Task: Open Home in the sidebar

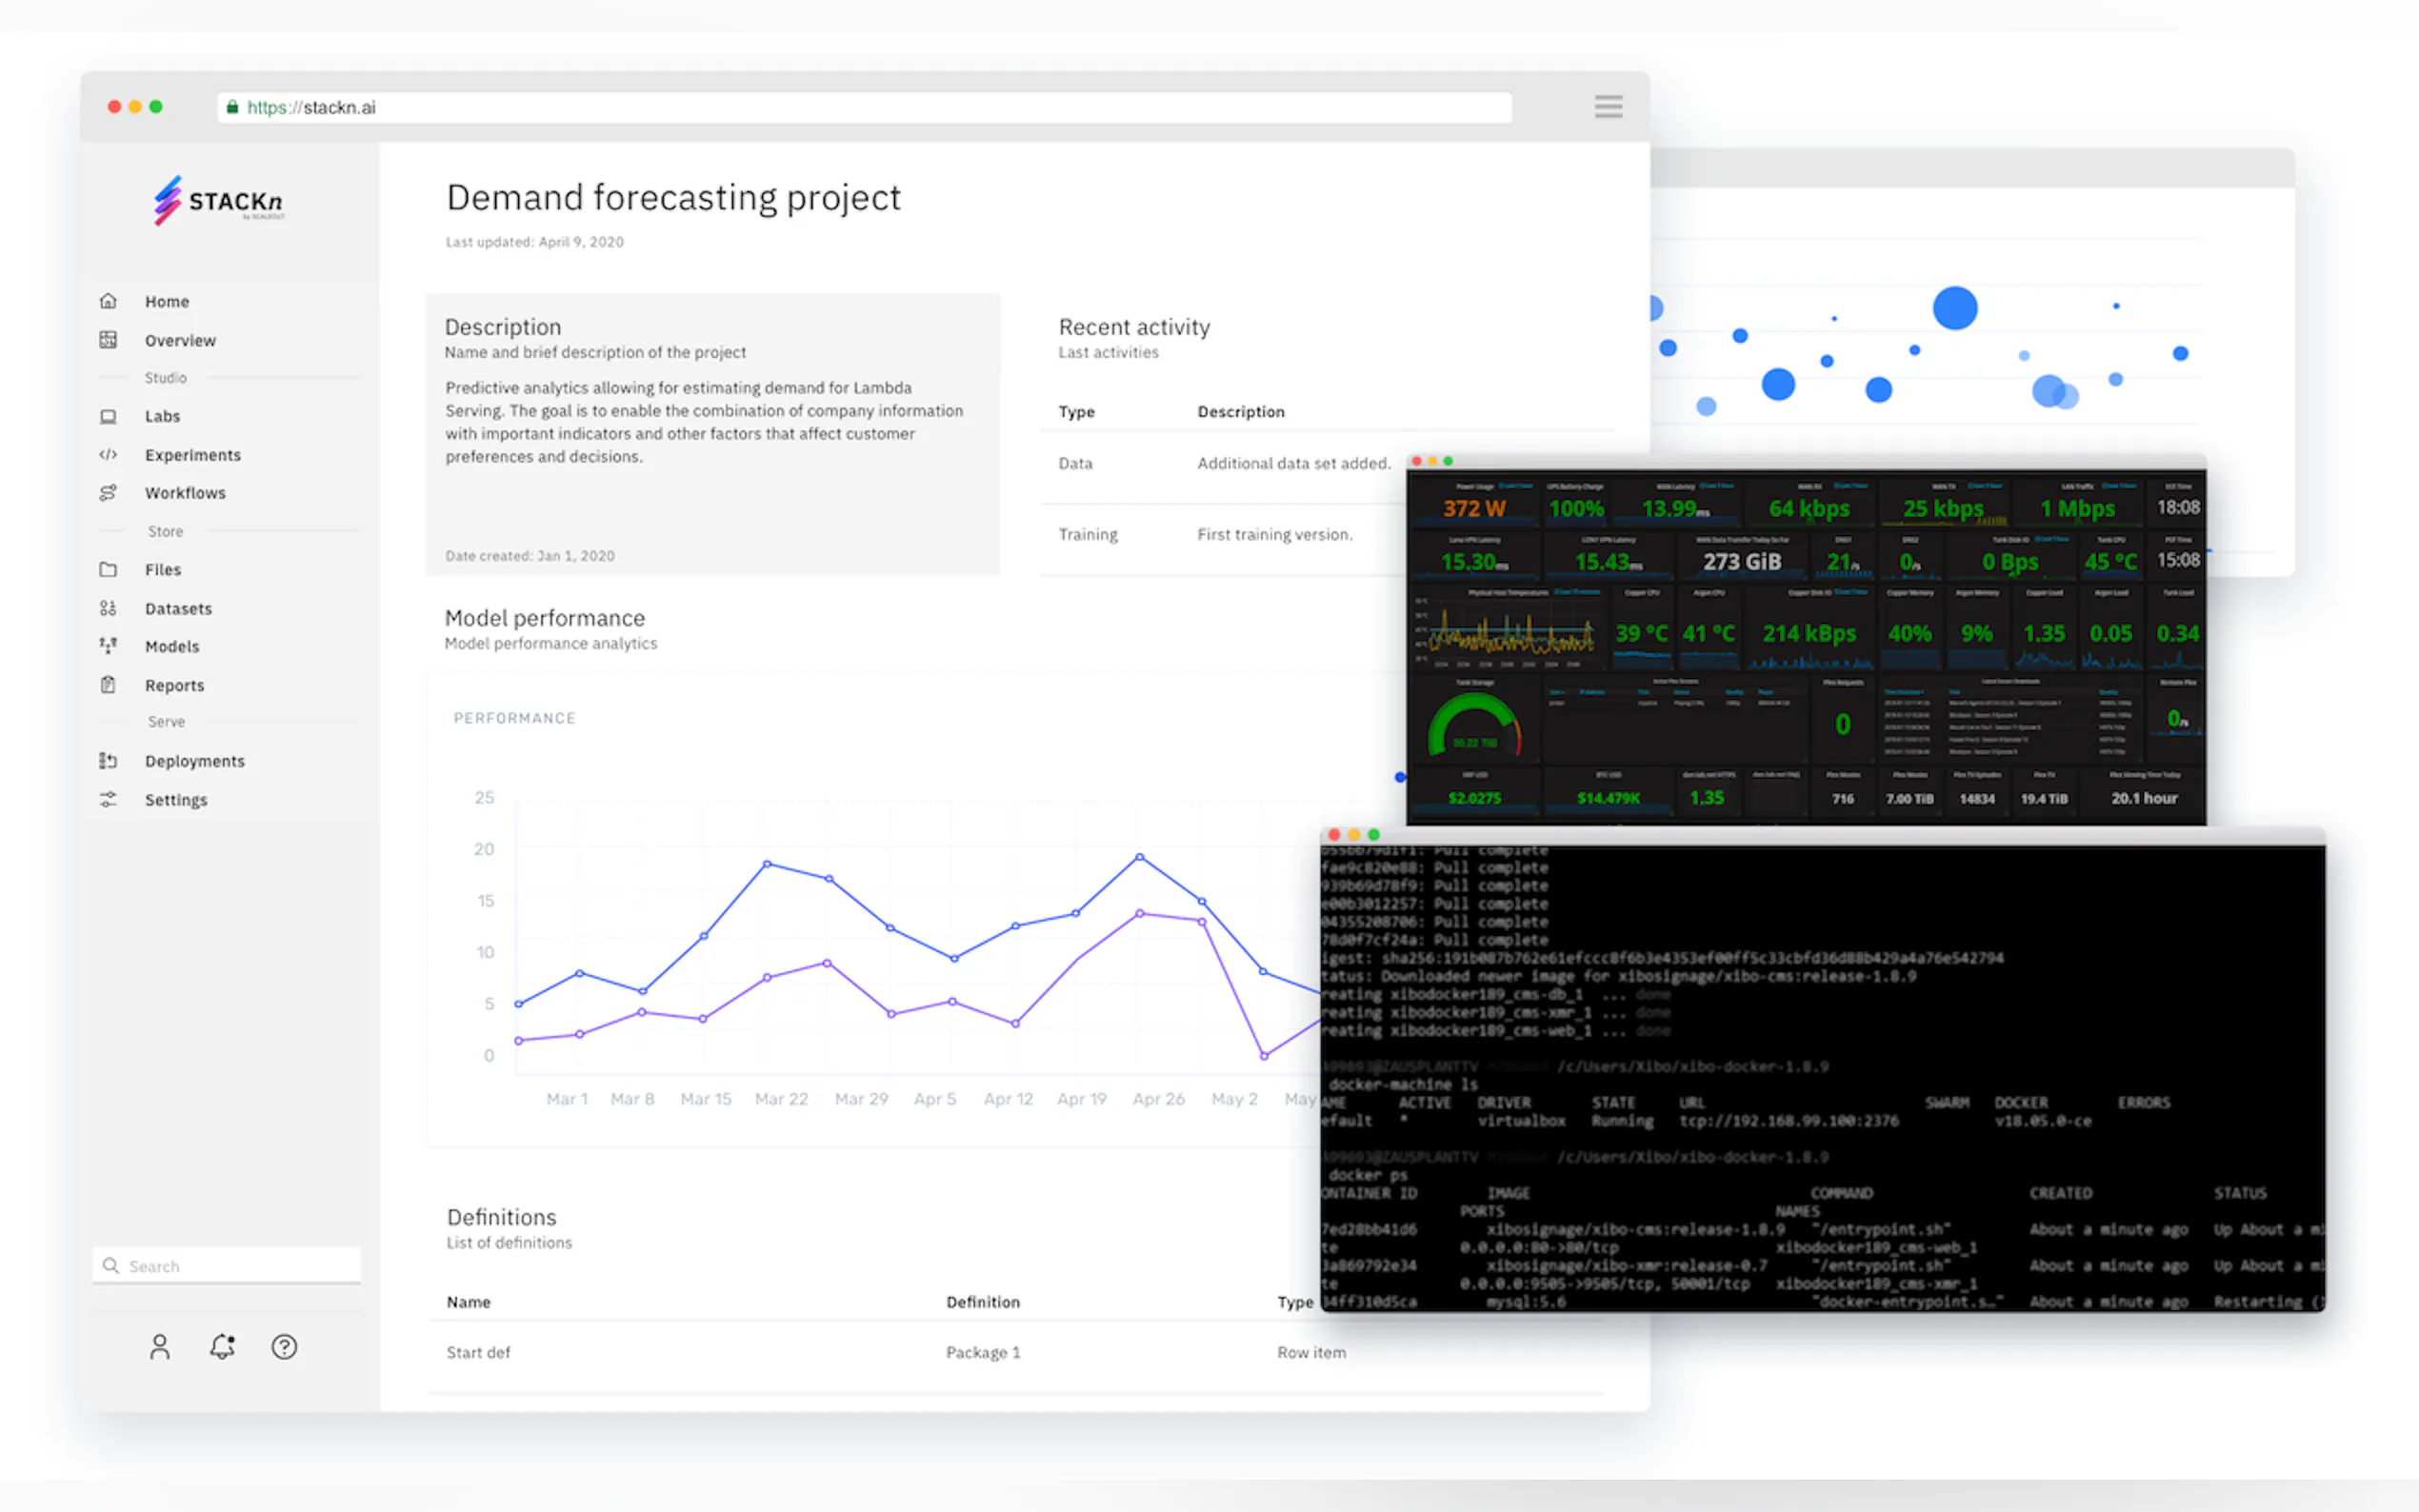Action: click(167, 301)
